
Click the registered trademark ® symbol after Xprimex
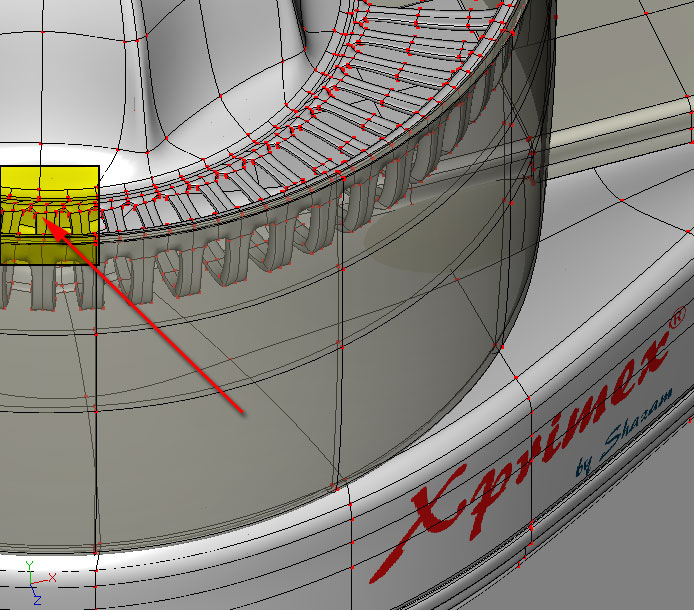coord(678,319)
